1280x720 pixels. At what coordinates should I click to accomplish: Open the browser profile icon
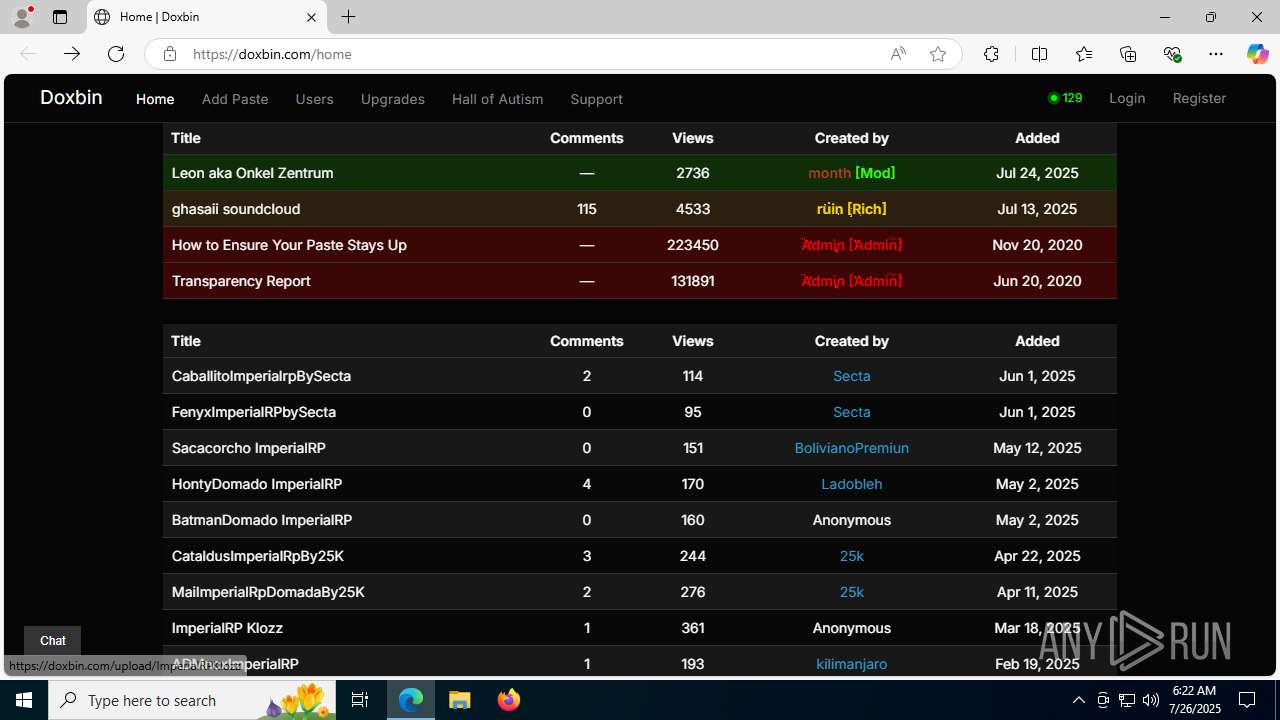tap(22, 17)
